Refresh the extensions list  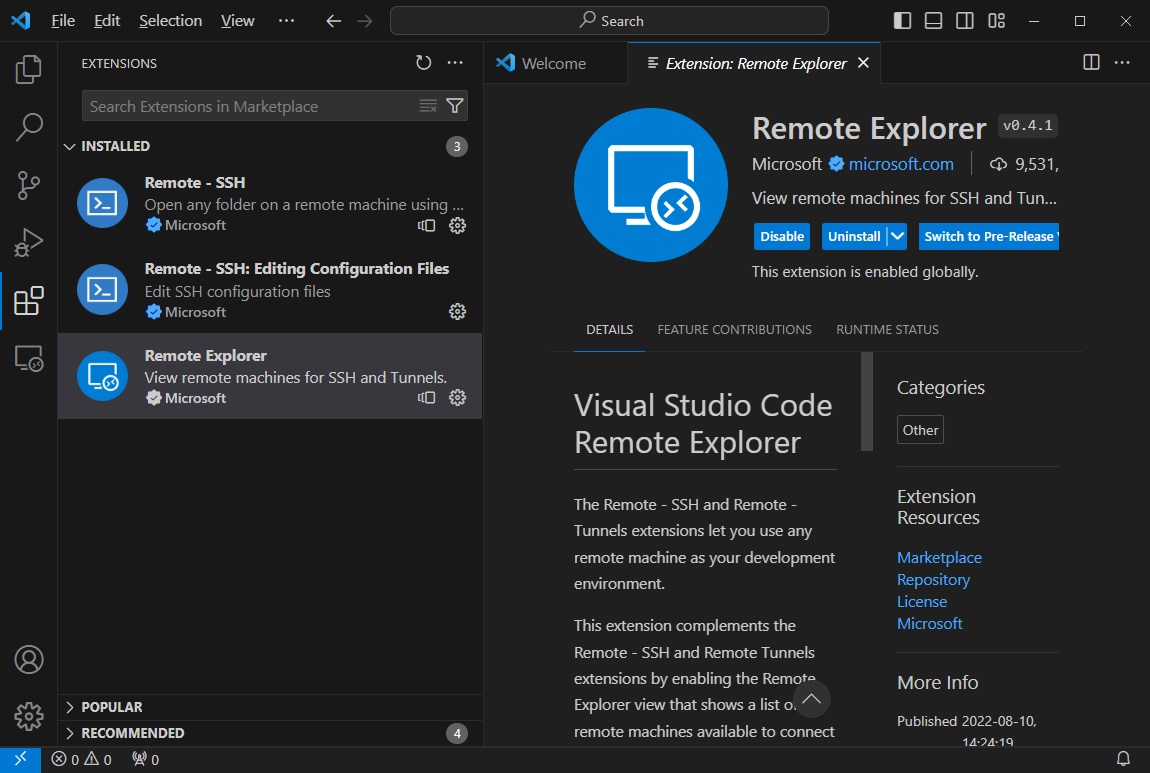point(423,62)
